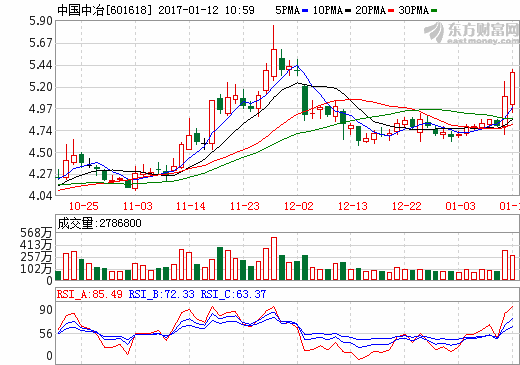The image size is (520, 365).
Task: Click the tallest red volume bar
Action: point(274,259)
